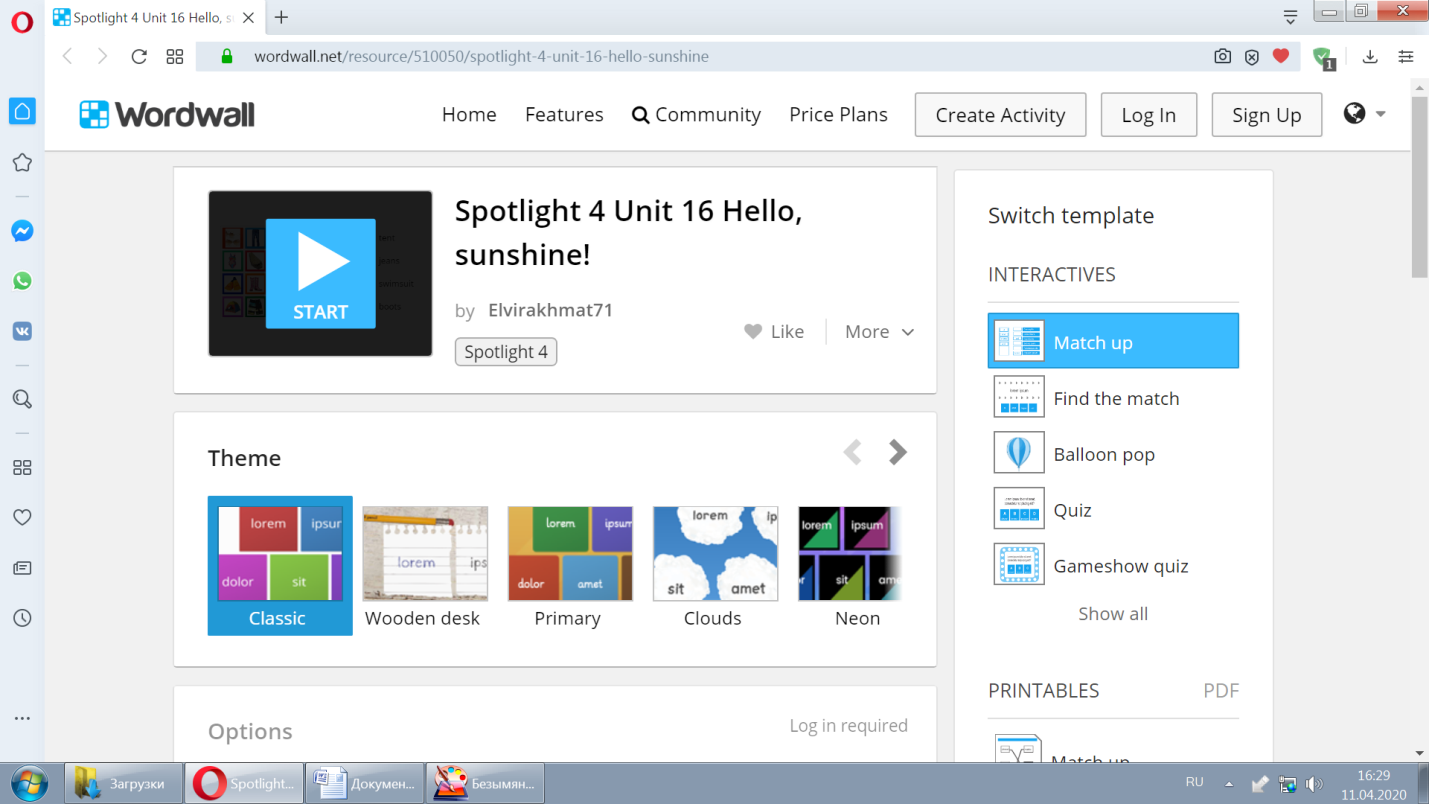Reload the current page
1429x804 pixels.
(x=139, y=56)
